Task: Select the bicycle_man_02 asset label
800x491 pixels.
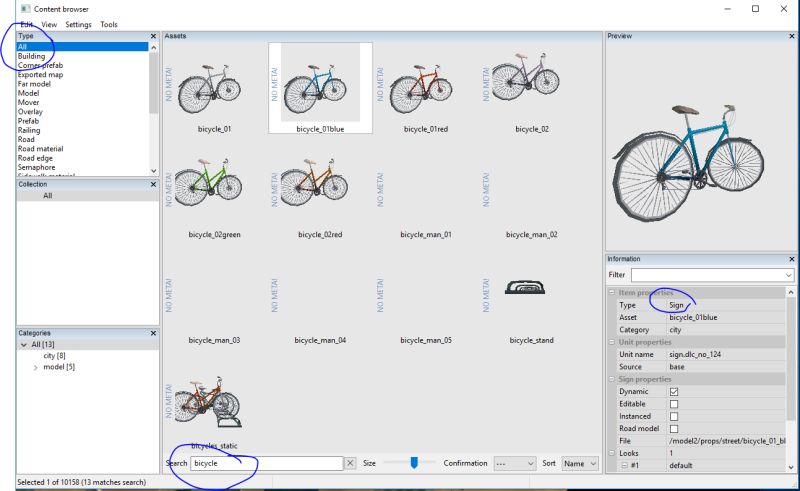Action: tap(532, 235)
